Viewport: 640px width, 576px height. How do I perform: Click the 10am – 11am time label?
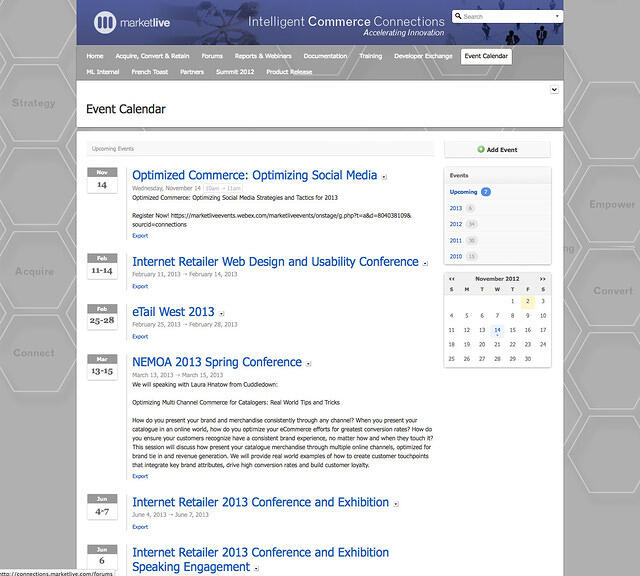223,189
